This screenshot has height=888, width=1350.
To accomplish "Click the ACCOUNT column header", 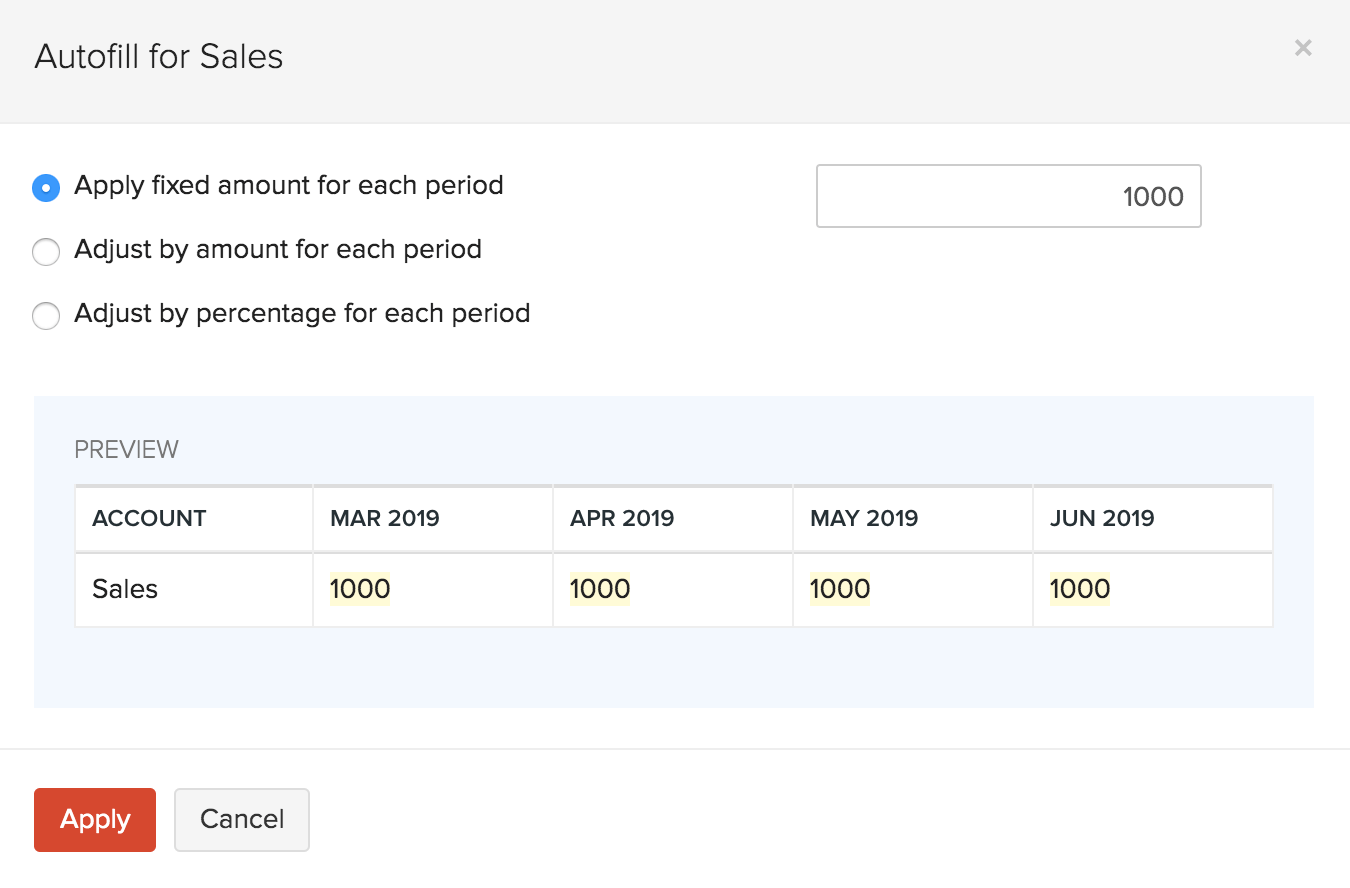I will 149,518.
